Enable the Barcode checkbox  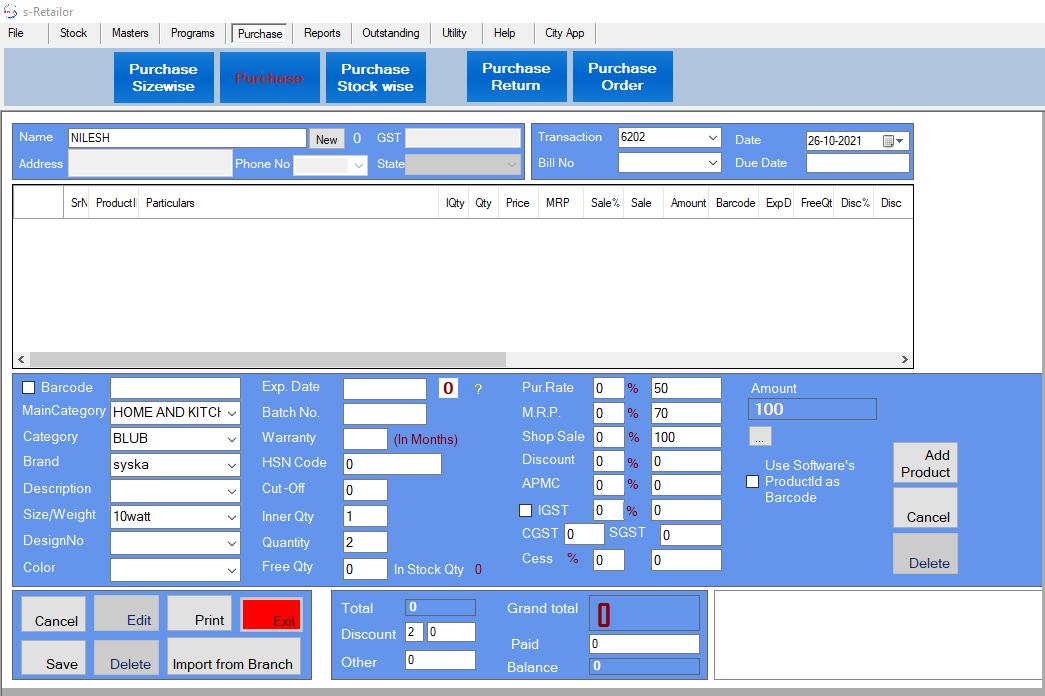[x=29, y=388]
